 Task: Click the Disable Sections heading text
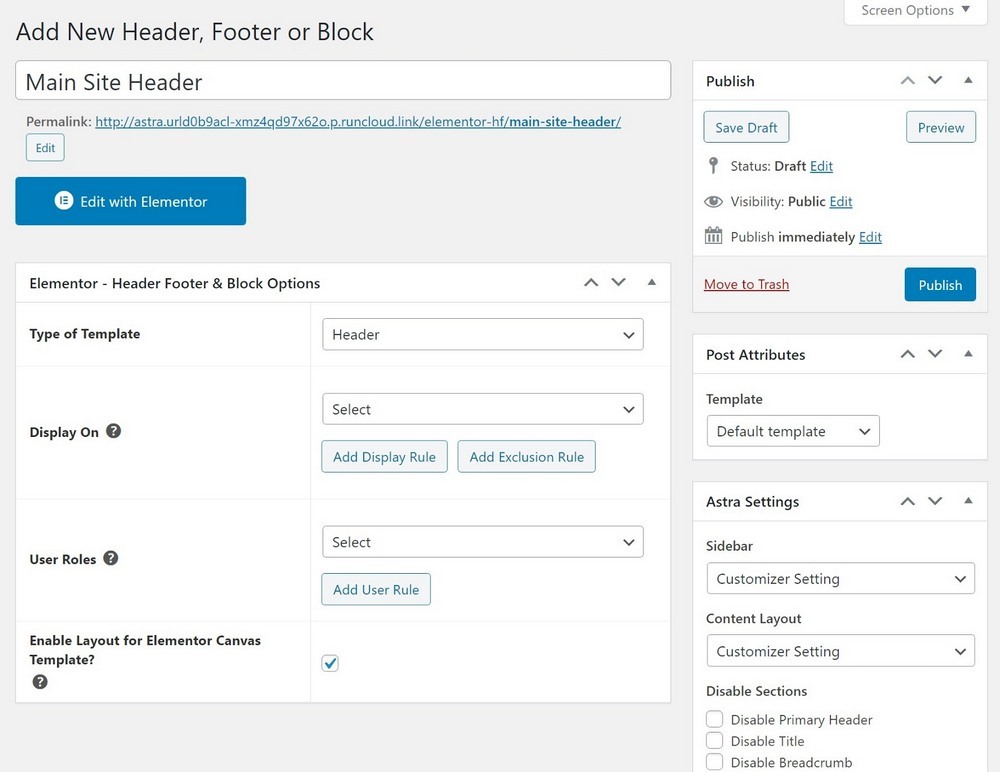pos(756,691)
